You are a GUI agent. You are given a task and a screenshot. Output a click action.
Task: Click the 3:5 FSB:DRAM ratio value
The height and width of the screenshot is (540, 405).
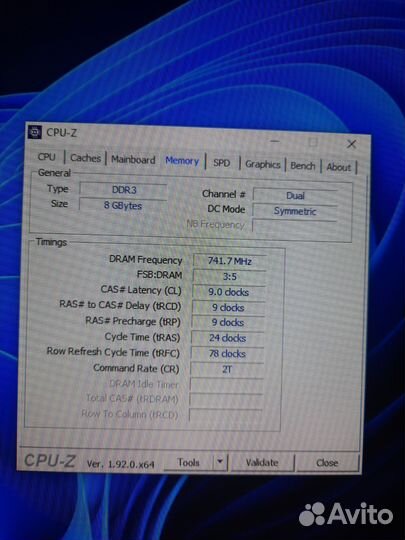point(229,277)
